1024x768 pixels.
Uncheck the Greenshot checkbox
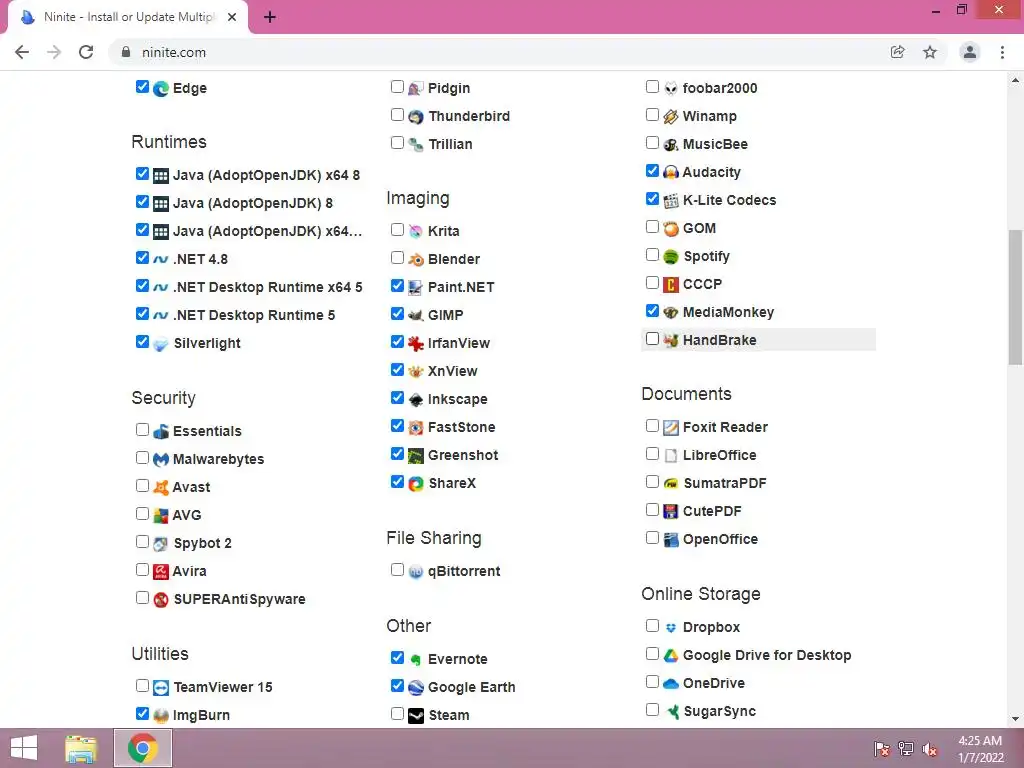(397, 453)
